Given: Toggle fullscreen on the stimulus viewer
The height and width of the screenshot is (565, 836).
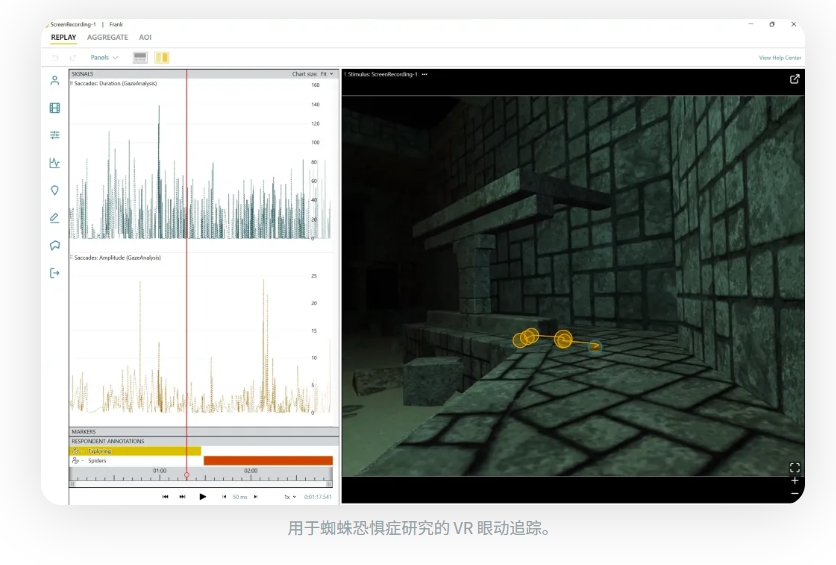Looking at the screenshot, I should pos(795,467).
